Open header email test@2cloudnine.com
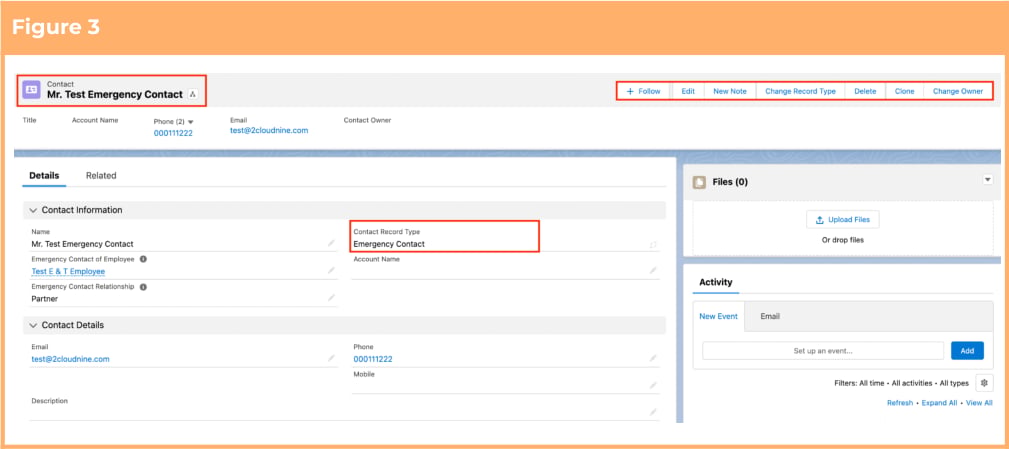The width and height of the screenshot is (1009, 449). pos(269,130)
